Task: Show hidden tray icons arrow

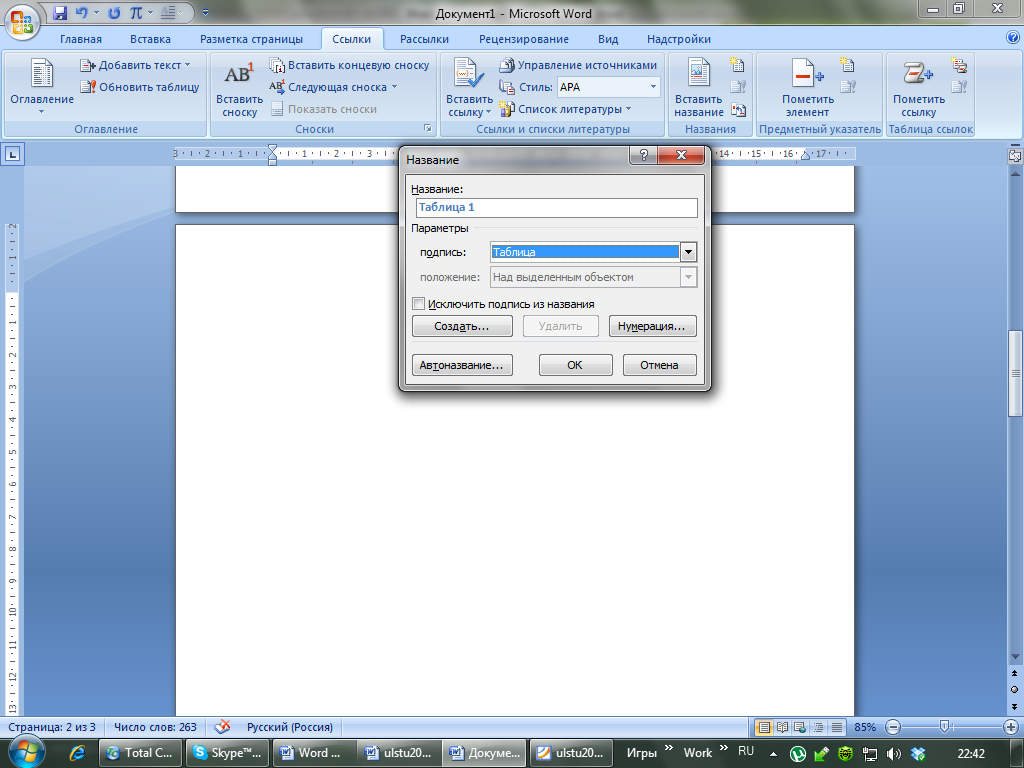Action: tap(774, 754)
